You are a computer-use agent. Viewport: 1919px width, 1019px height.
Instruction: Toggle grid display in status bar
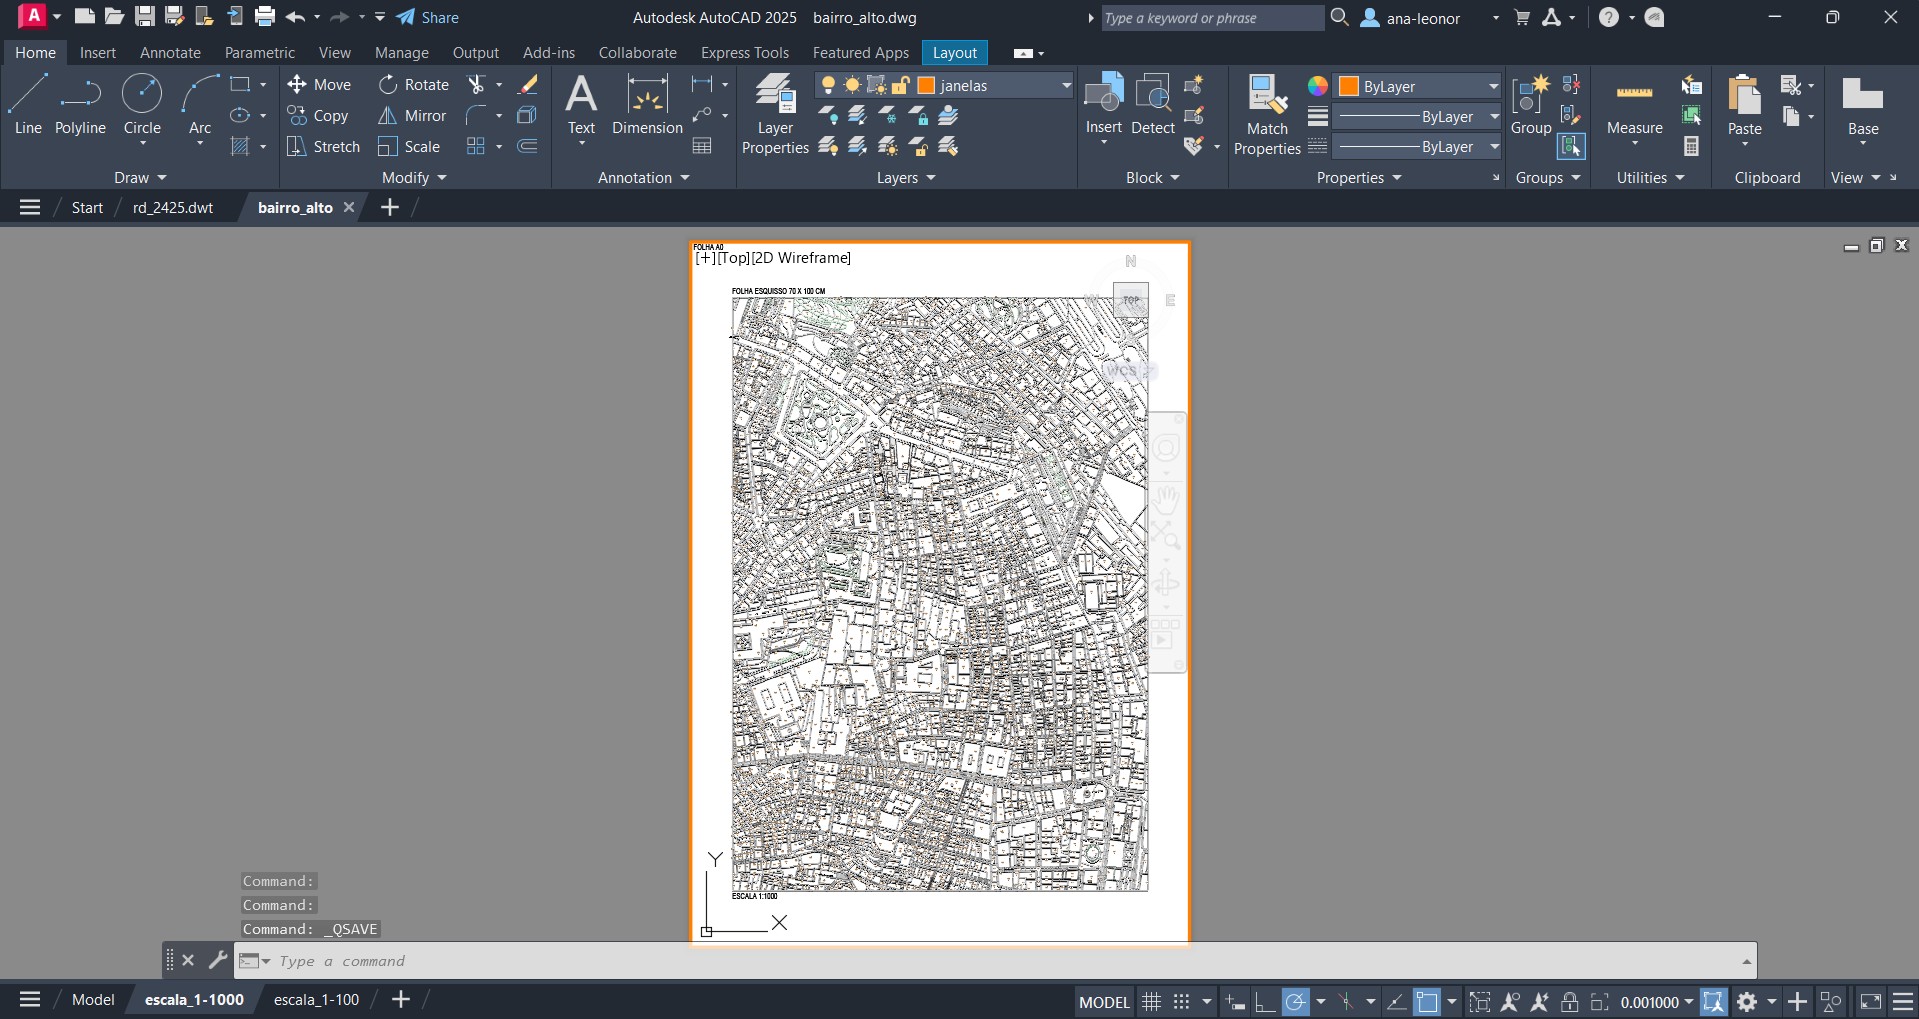(1151, 1001)
